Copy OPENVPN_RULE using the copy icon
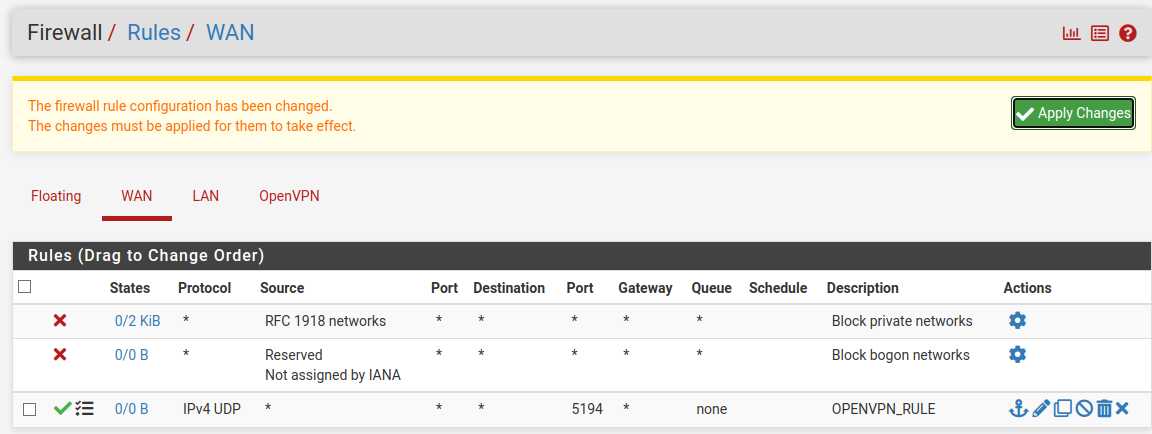The image size is (1152, 434). tap(1062, 408)
